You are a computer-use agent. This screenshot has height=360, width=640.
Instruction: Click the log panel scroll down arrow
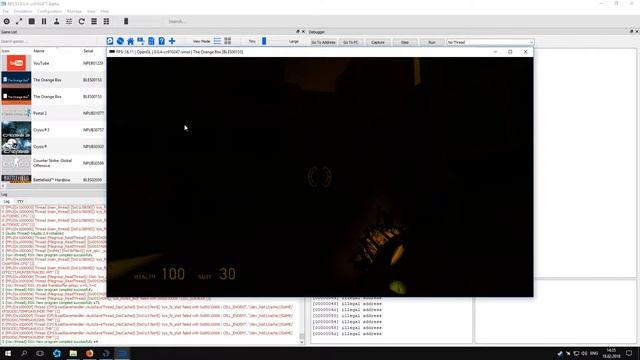[x=302, y=342]
